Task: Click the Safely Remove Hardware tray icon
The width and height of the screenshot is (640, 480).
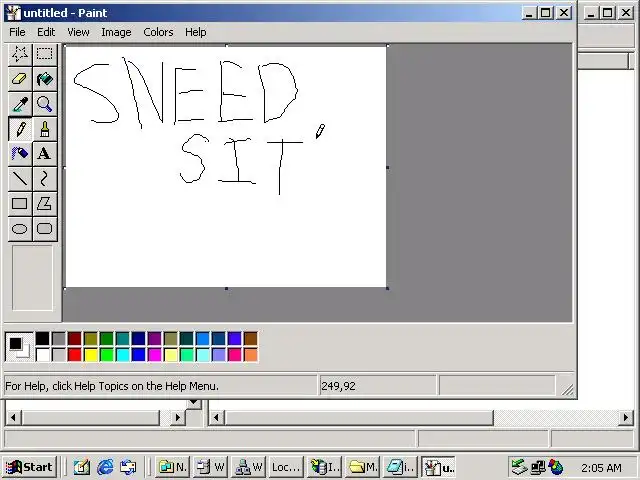Action: click(x=520, y=467)
